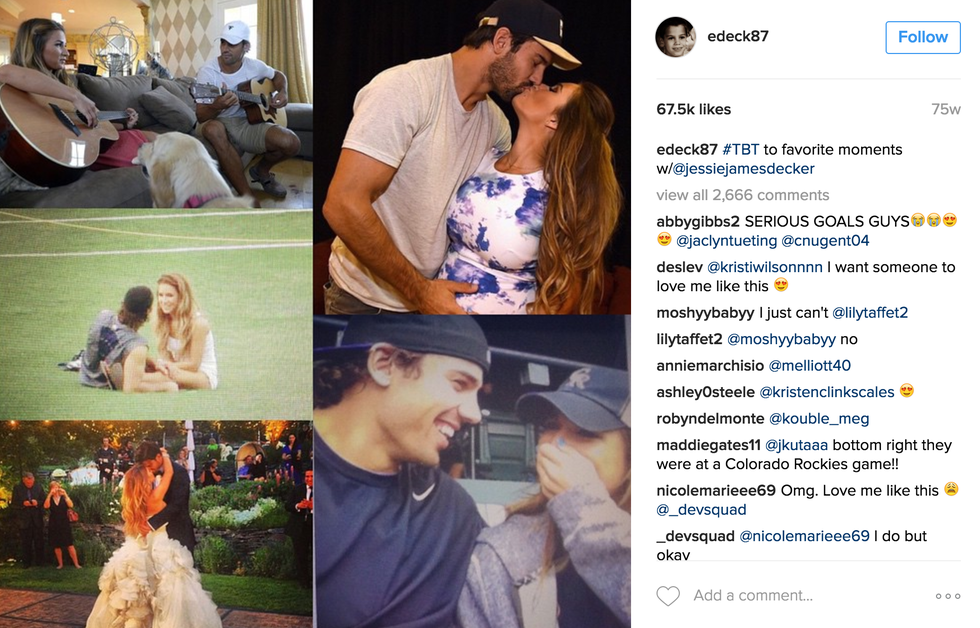The height and width of the screenshot is (628, 980).
Task: Open the @kristenclinkscales mention
Action: [826, 392]
